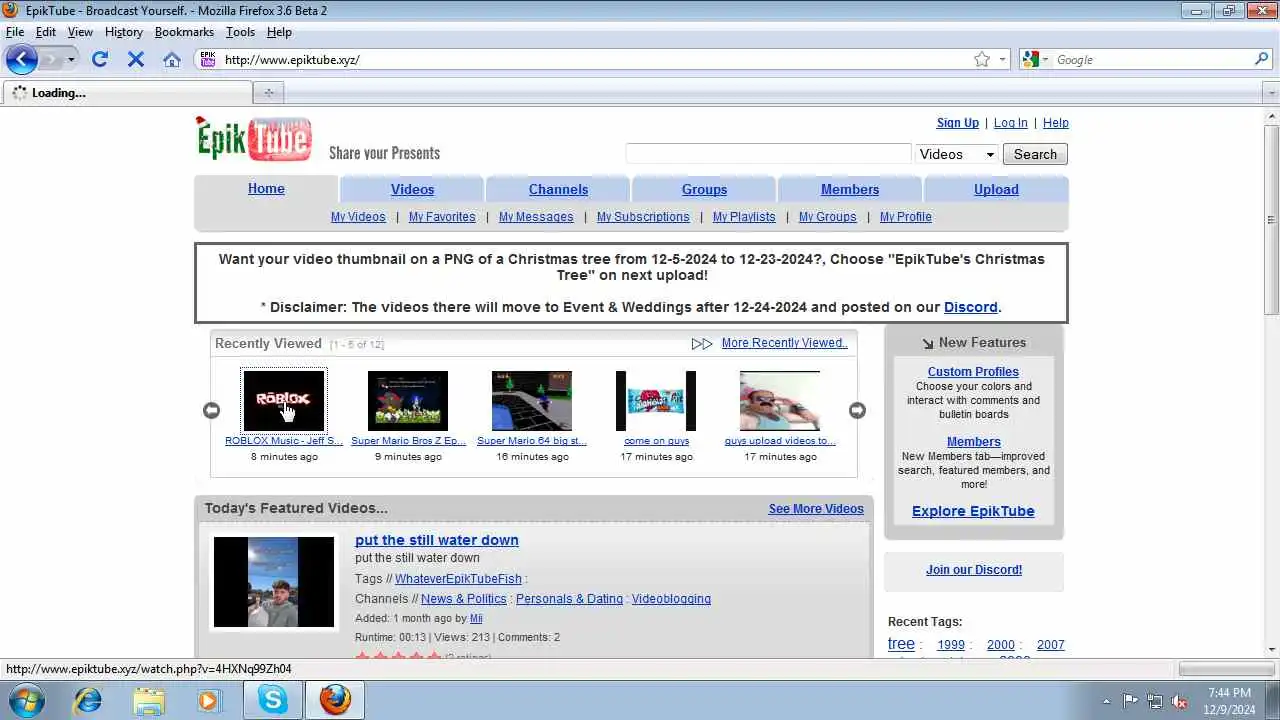Open the address bar history dropdown

(1002, 60)
